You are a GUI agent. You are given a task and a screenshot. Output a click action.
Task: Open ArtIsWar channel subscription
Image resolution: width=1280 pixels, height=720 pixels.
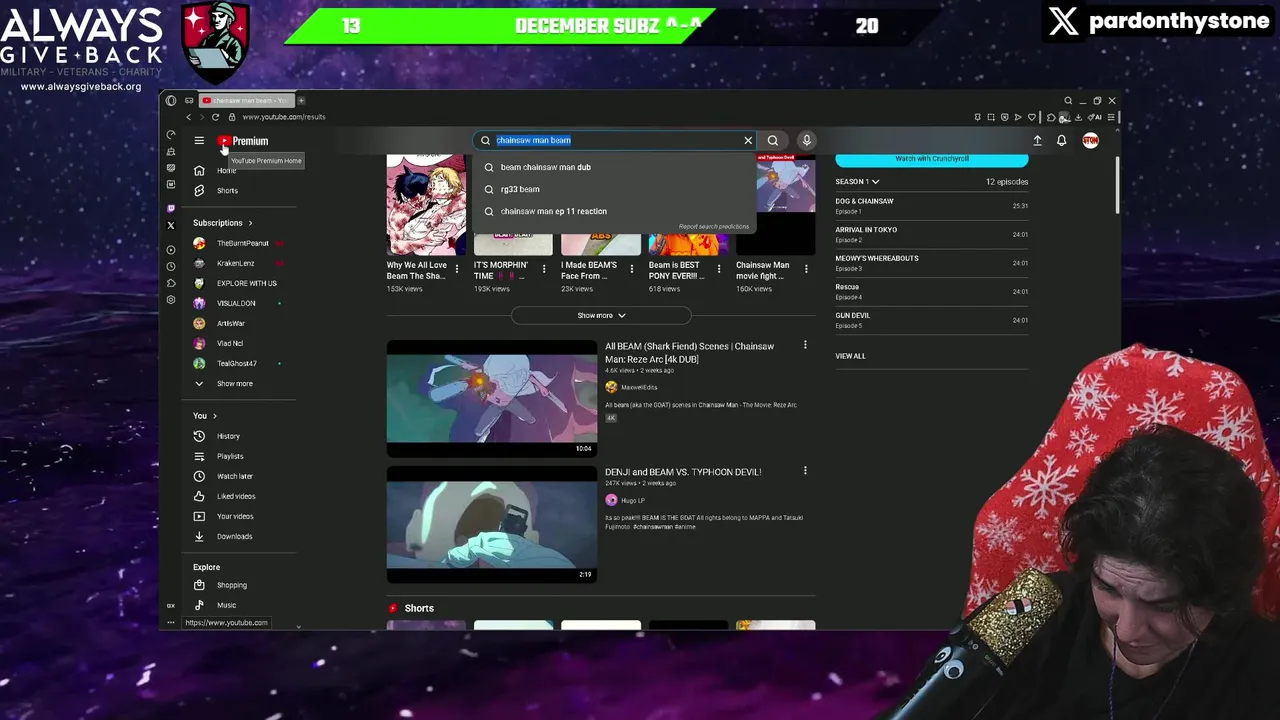pos(231,323)
